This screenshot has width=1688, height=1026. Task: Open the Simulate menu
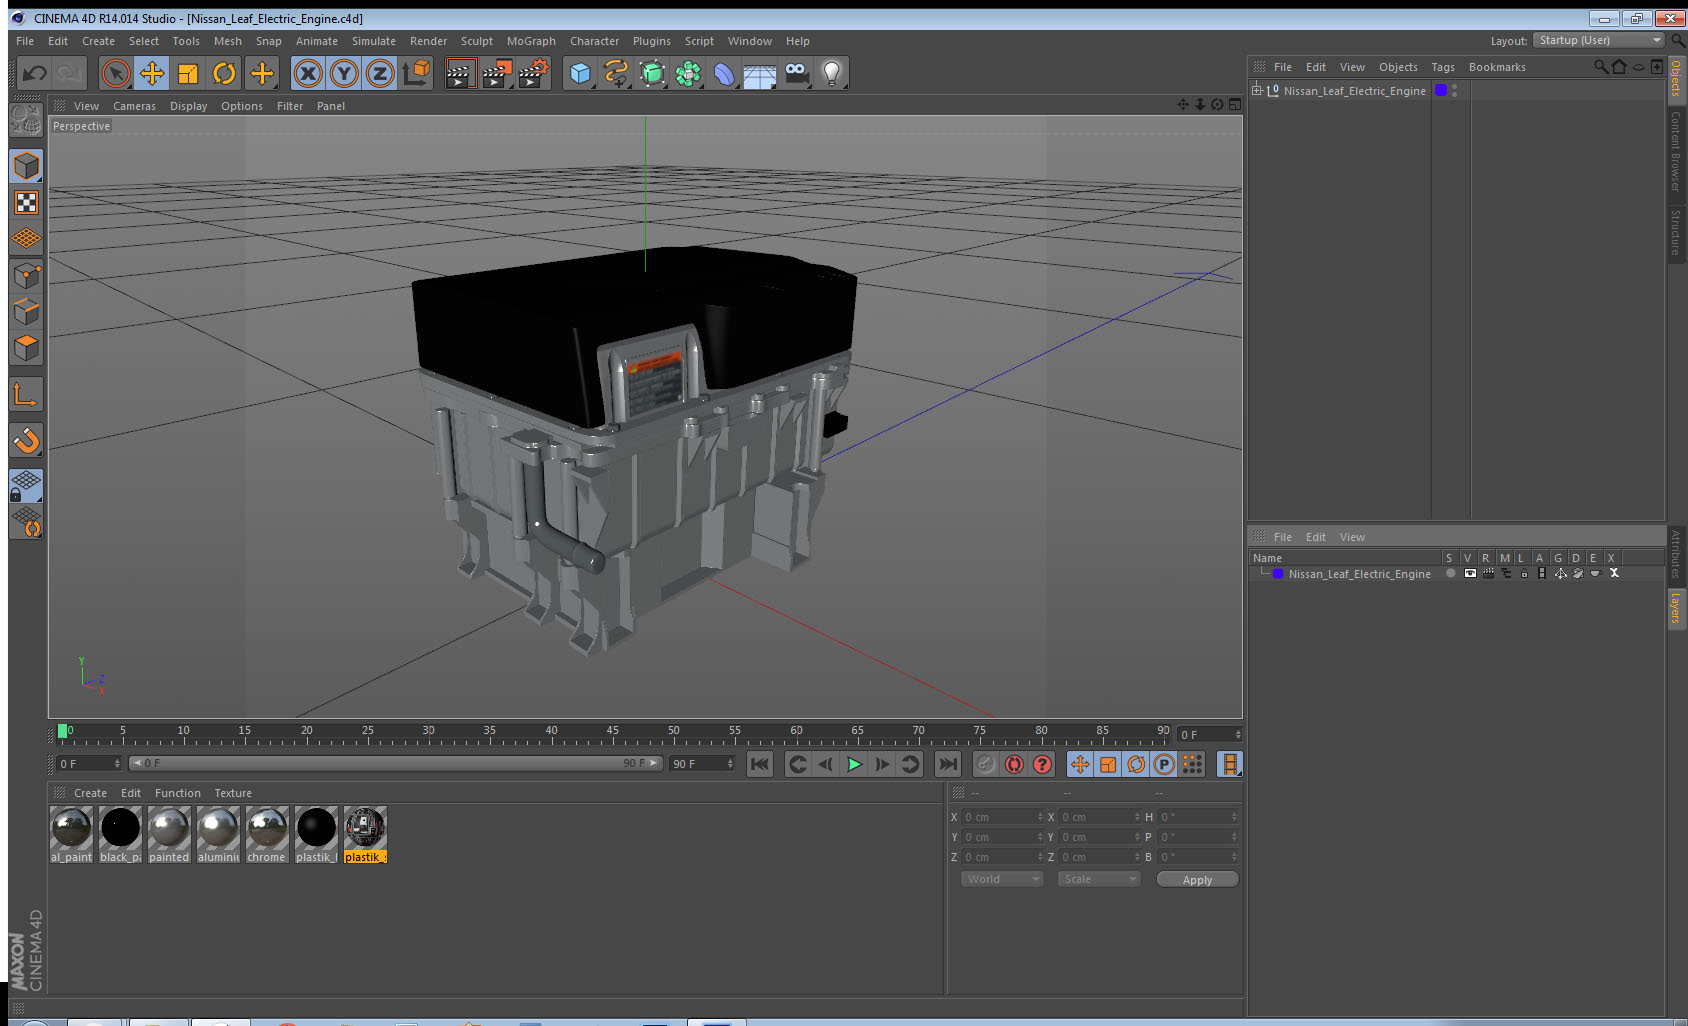point(374,41)
